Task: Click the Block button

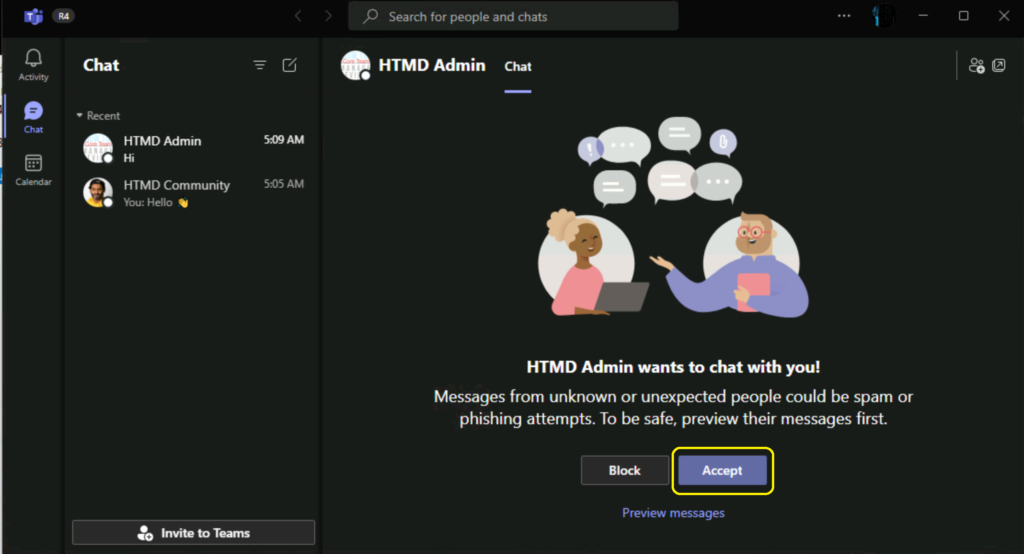Action: (x=624, y=470)
